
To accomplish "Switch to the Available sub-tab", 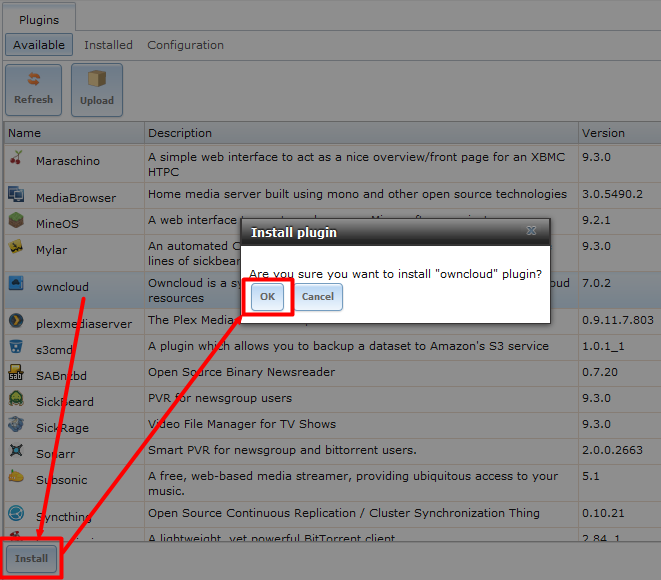I will (39, 45).
